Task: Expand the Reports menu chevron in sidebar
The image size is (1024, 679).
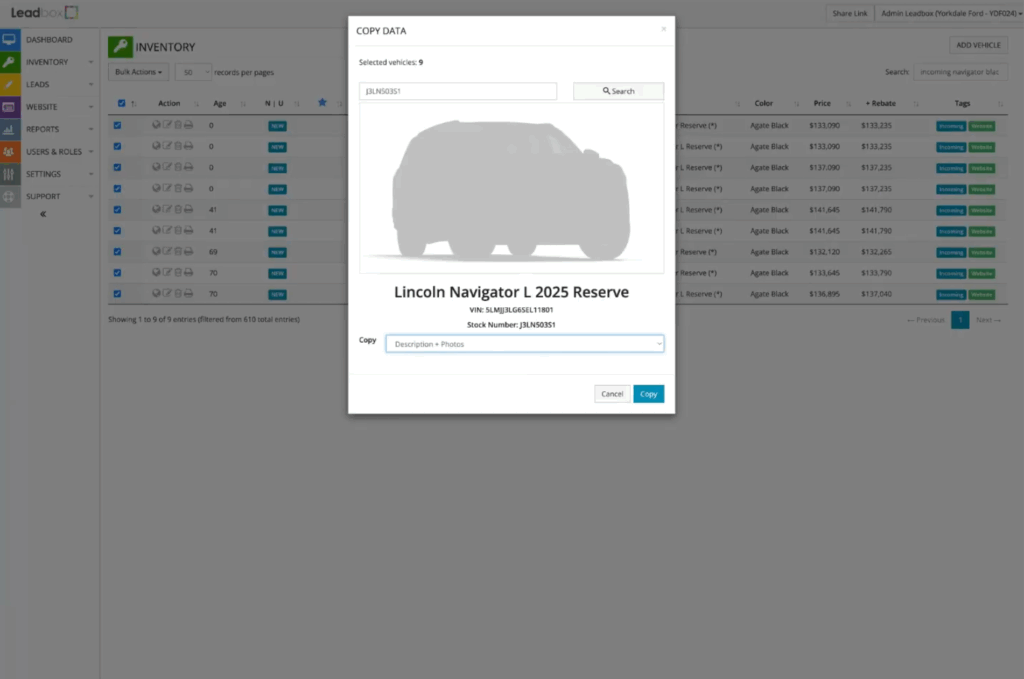Action: click(91, 129)
